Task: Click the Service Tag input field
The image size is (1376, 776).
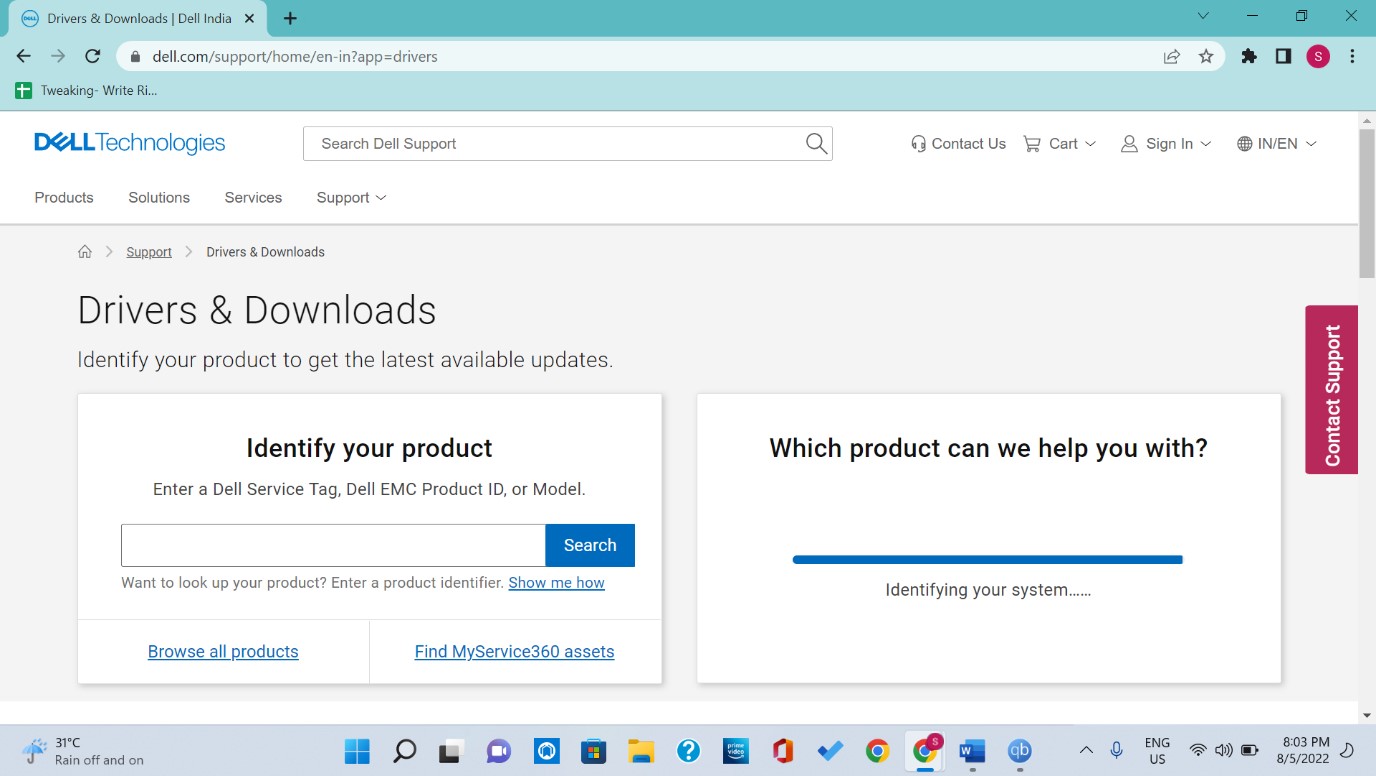Action: (x=333, y=545)
